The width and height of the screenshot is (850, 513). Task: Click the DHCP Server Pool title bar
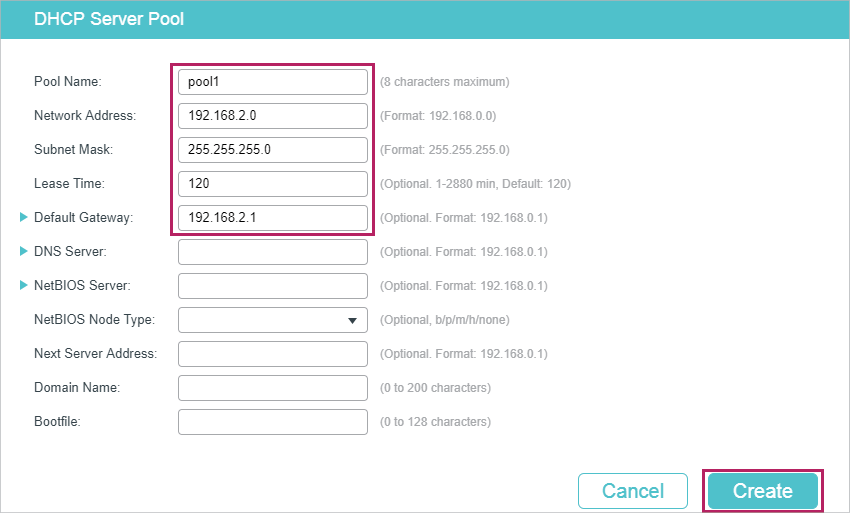[425, 20]
